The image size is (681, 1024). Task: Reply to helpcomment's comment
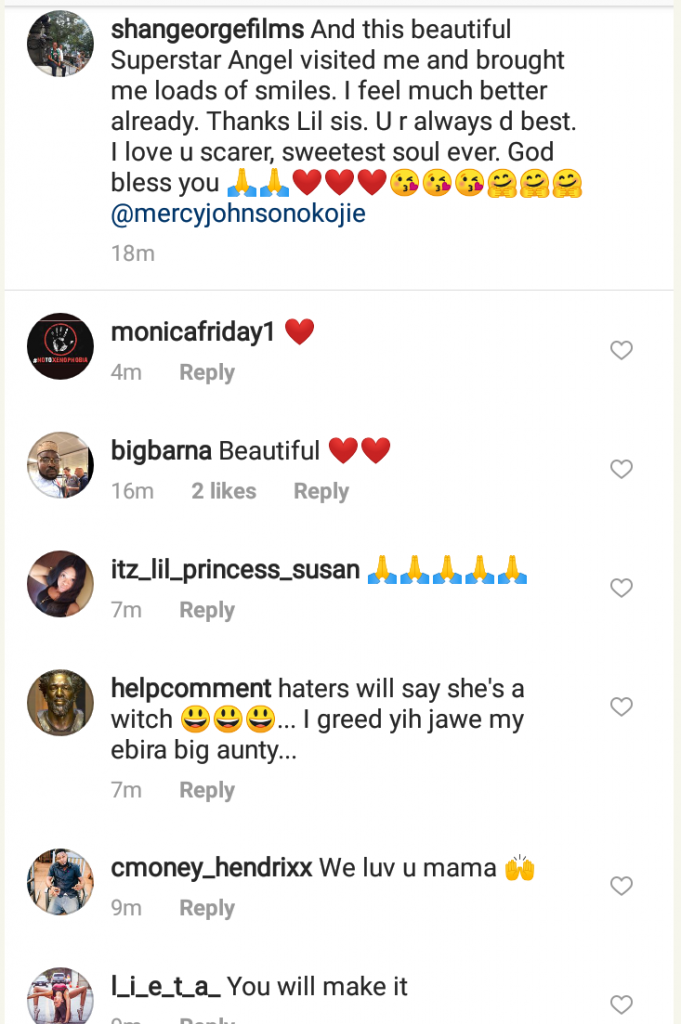207,791
